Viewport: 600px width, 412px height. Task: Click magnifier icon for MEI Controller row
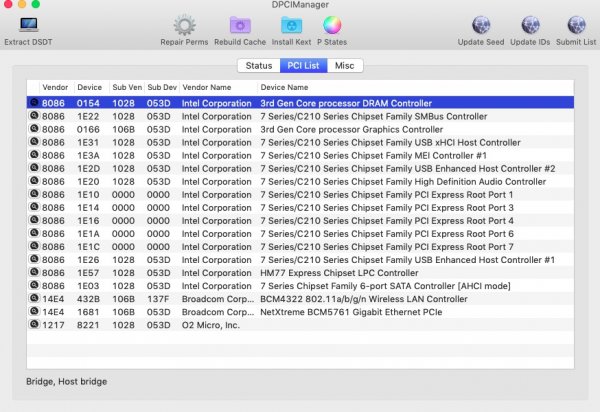[34, 155]
